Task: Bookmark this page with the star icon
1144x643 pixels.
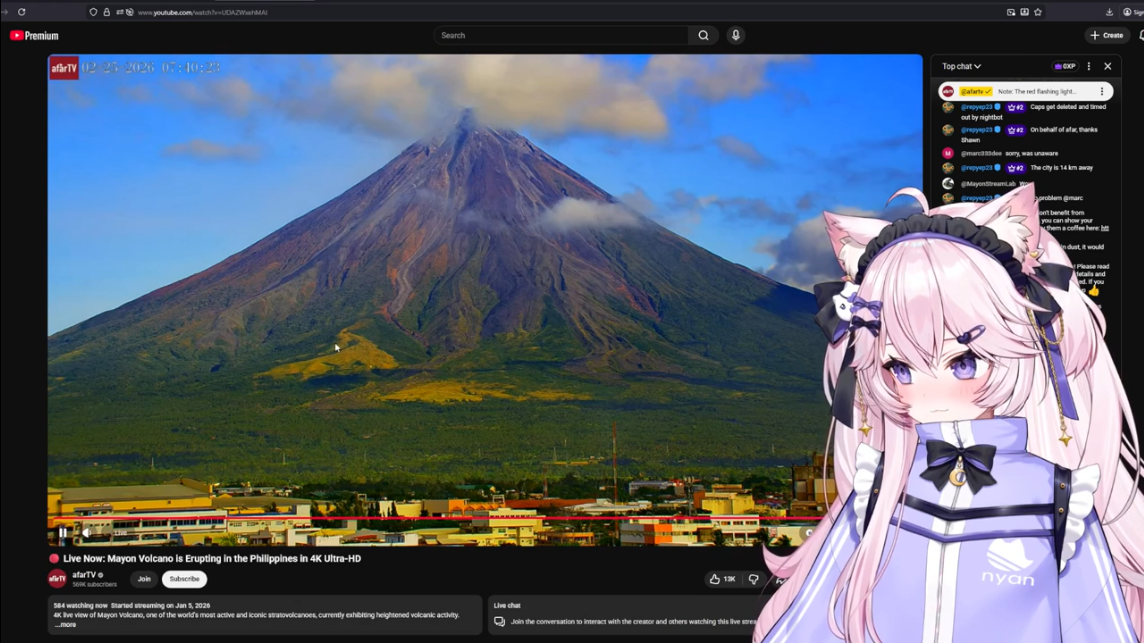Action: click(1037, 12)
